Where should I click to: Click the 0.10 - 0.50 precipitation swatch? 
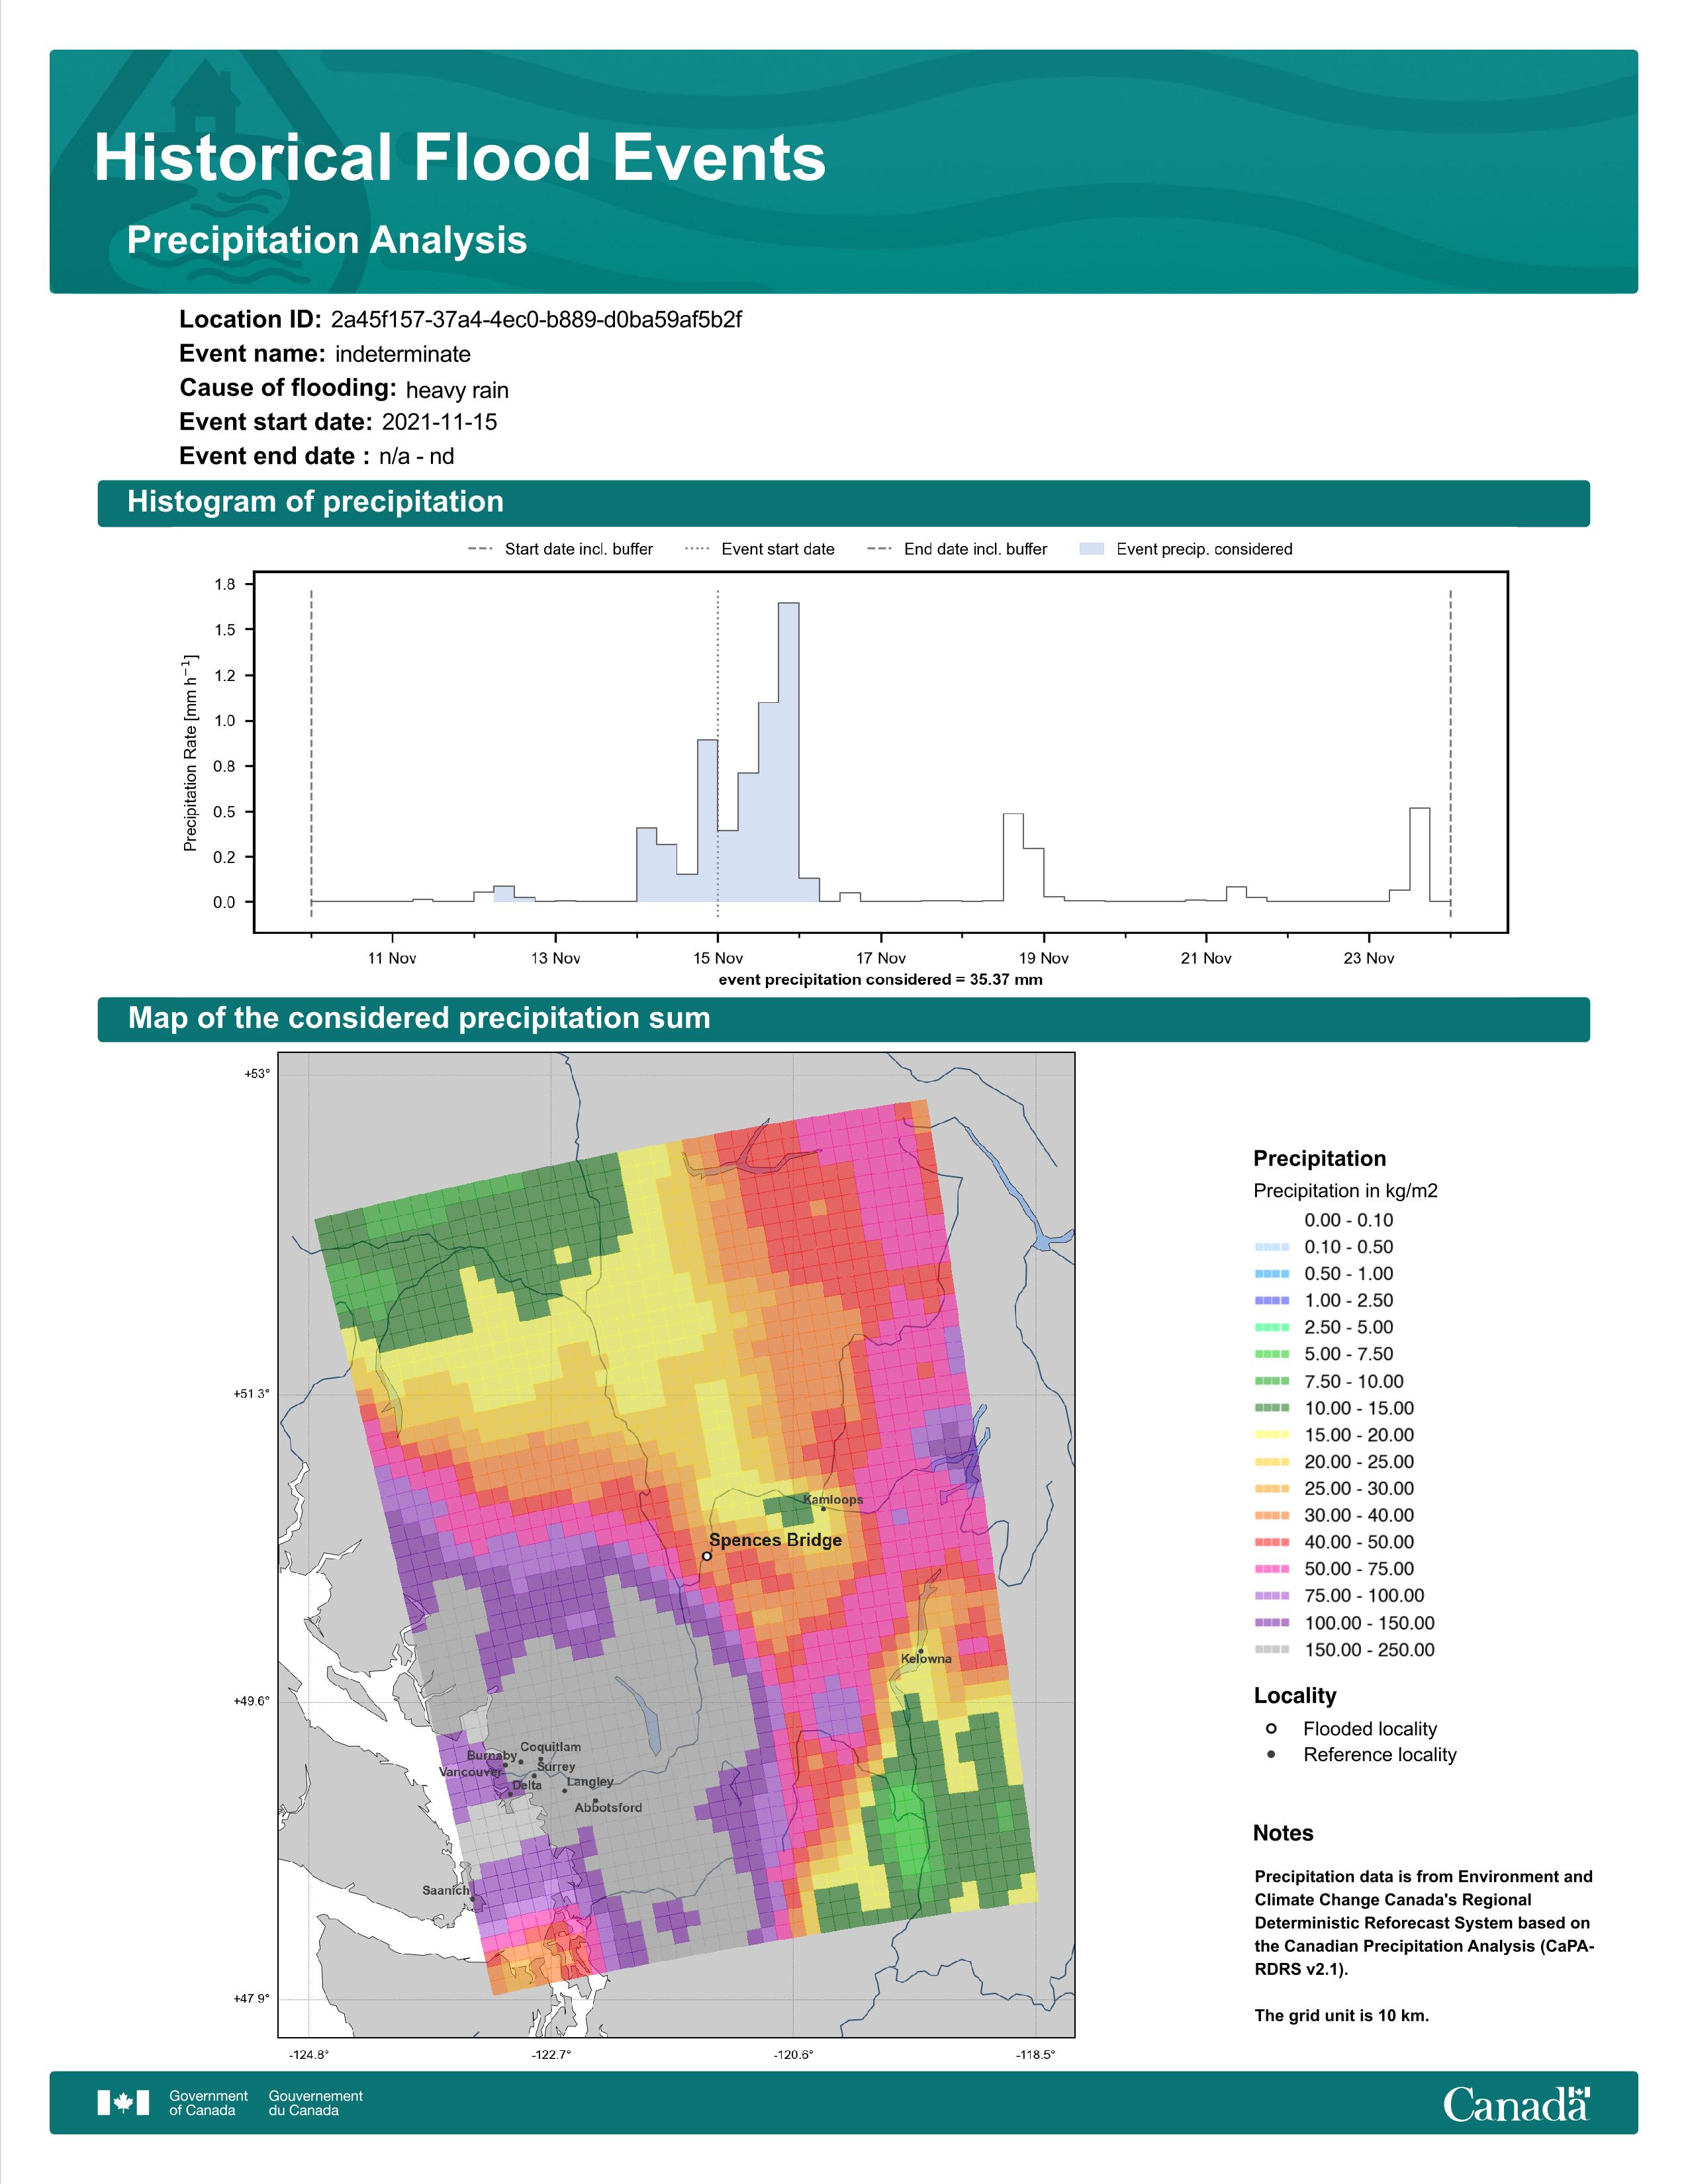click(x=1272, y=1247)
